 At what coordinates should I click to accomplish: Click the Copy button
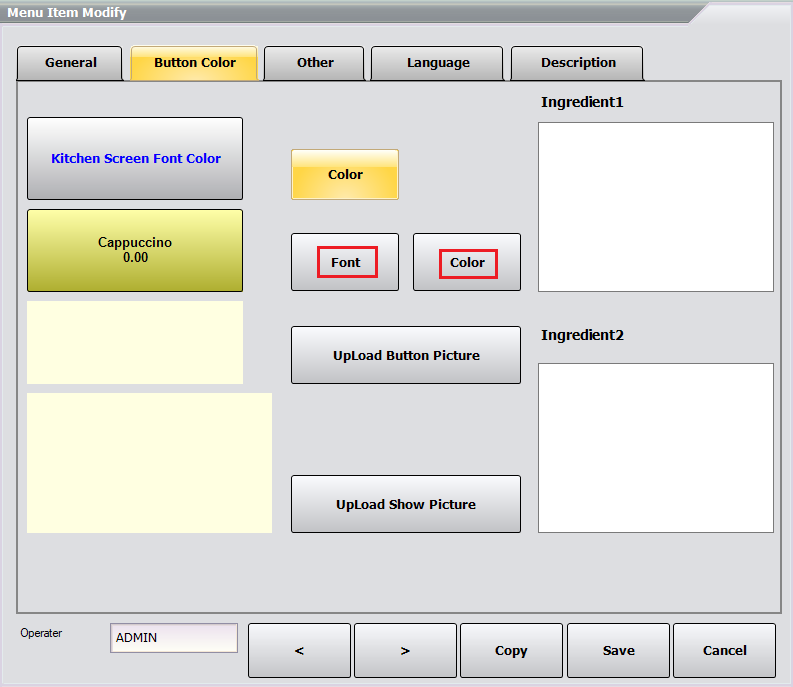tap(511, 650)
